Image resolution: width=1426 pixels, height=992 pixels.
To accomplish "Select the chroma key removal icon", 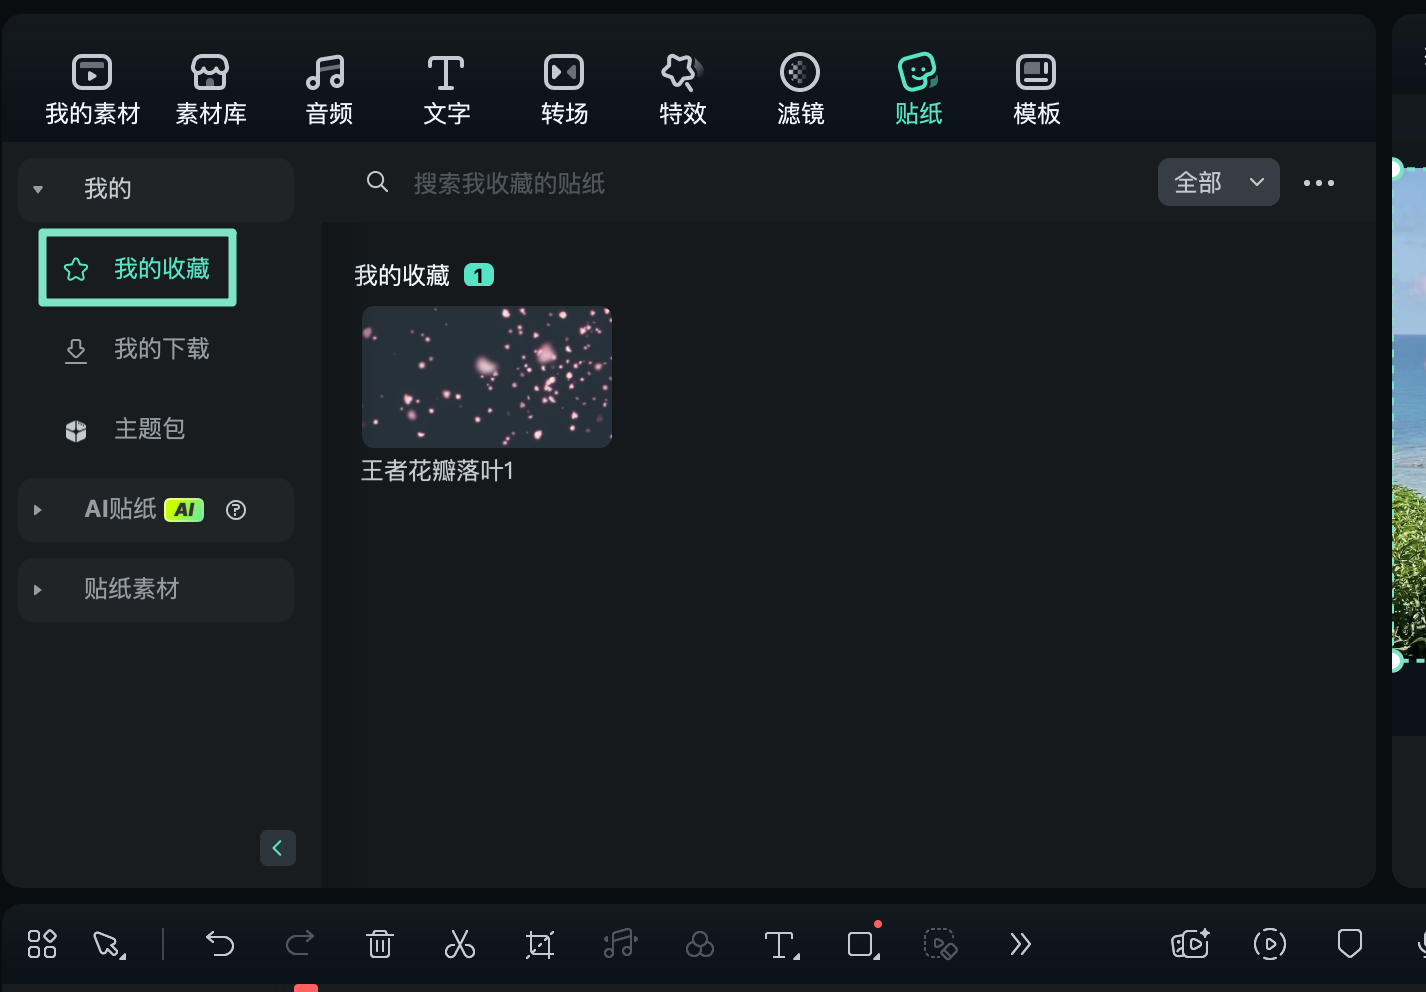I will tap(941, 944).
